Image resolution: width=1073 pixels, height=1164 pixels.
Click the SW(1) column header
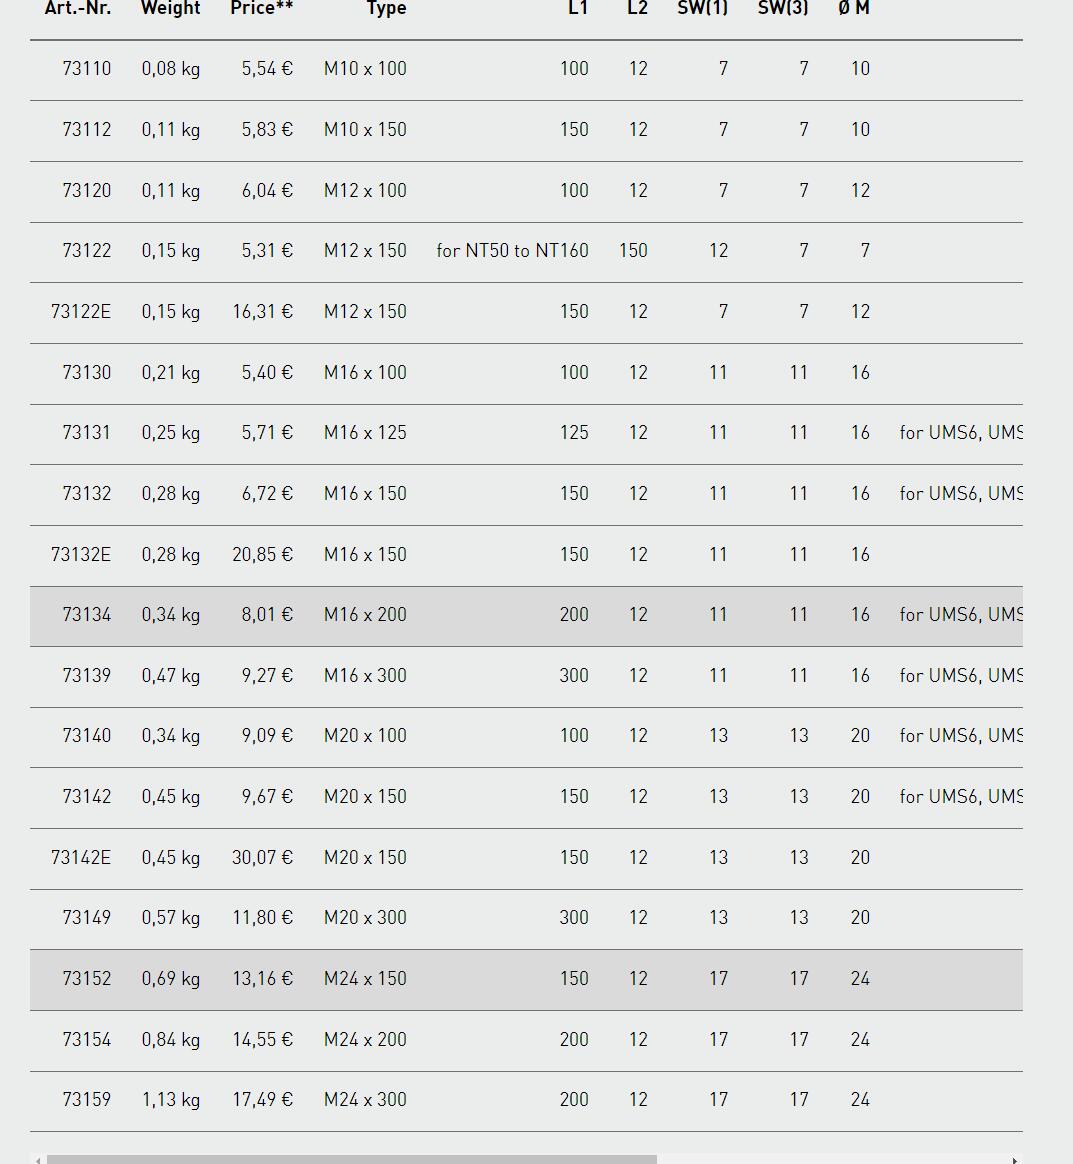(x=702, y=8)
